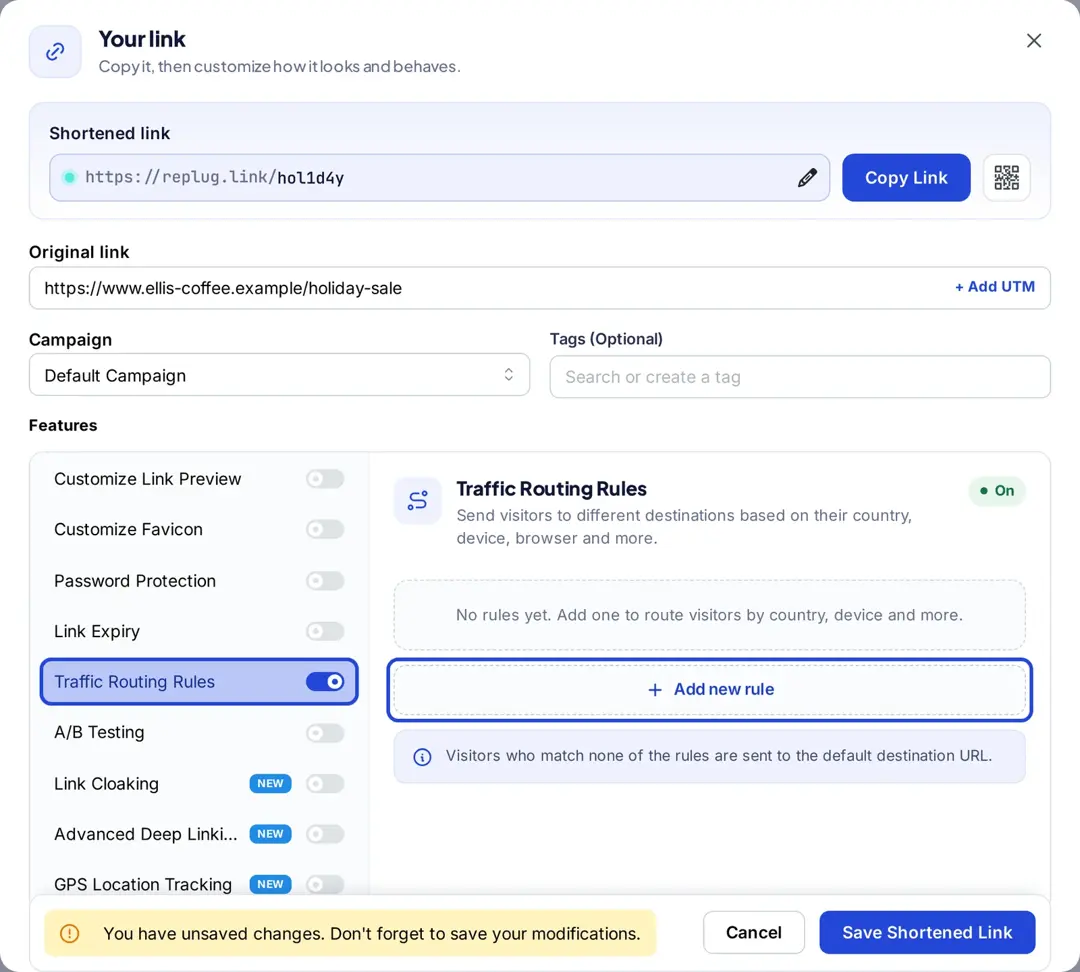Screen dimensions: 1080x972
Task: Edit the shortened link slug with pencil icon
Action: click(x=807, y=178)
